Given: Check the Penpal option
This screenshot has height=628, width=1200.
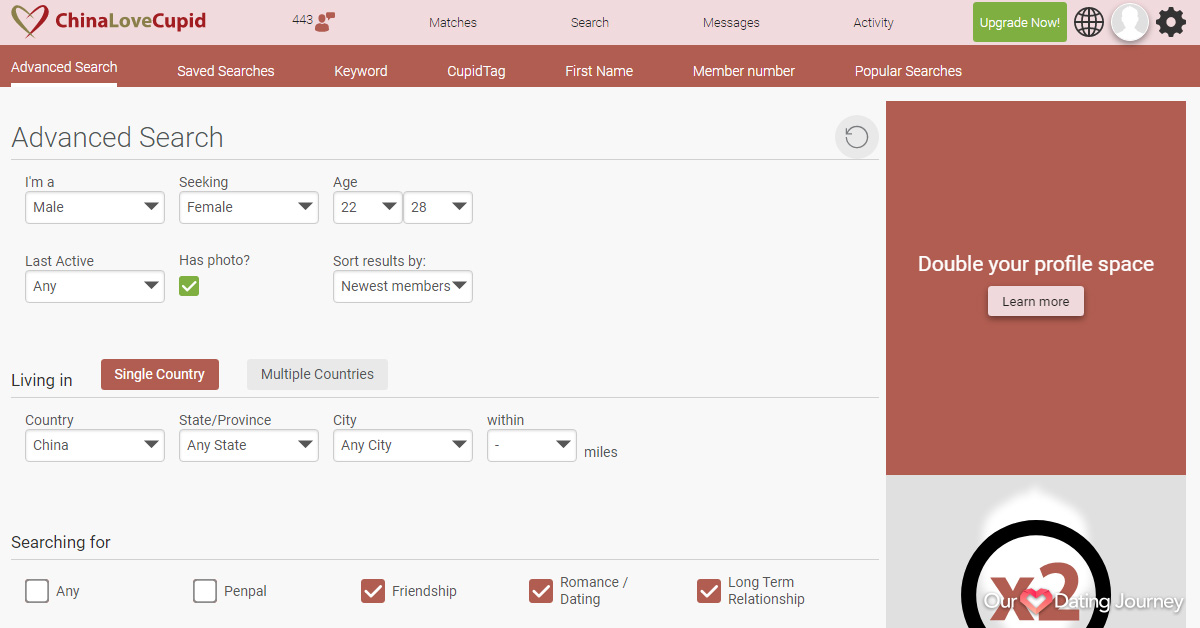Looking at the screenshot, I should click(x=205, y=591).
